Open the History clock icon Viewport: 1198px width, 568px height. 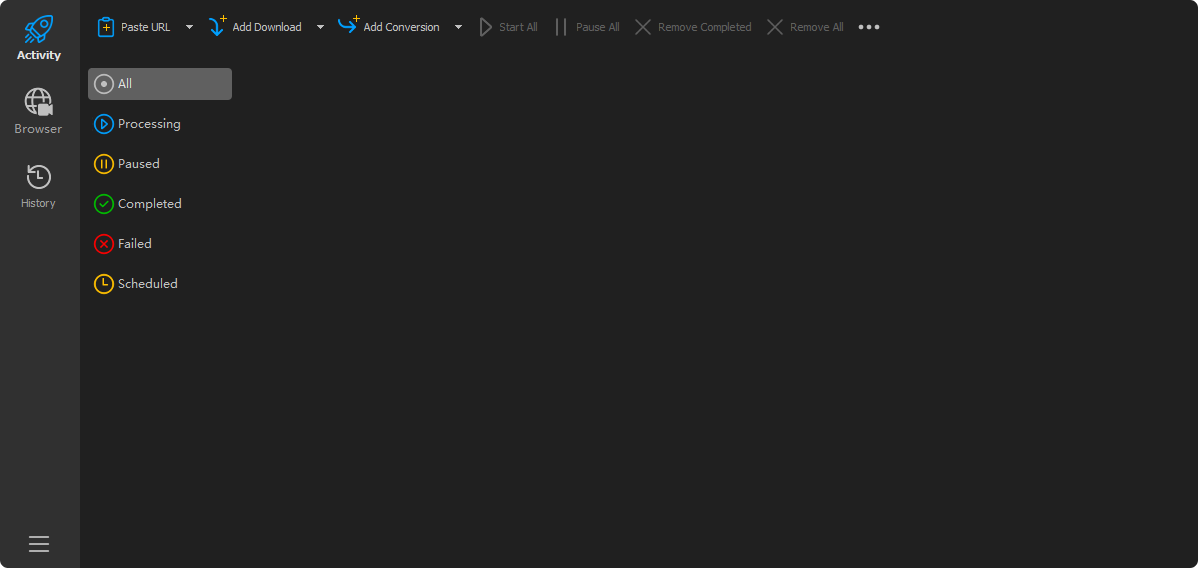coord(38,177)
